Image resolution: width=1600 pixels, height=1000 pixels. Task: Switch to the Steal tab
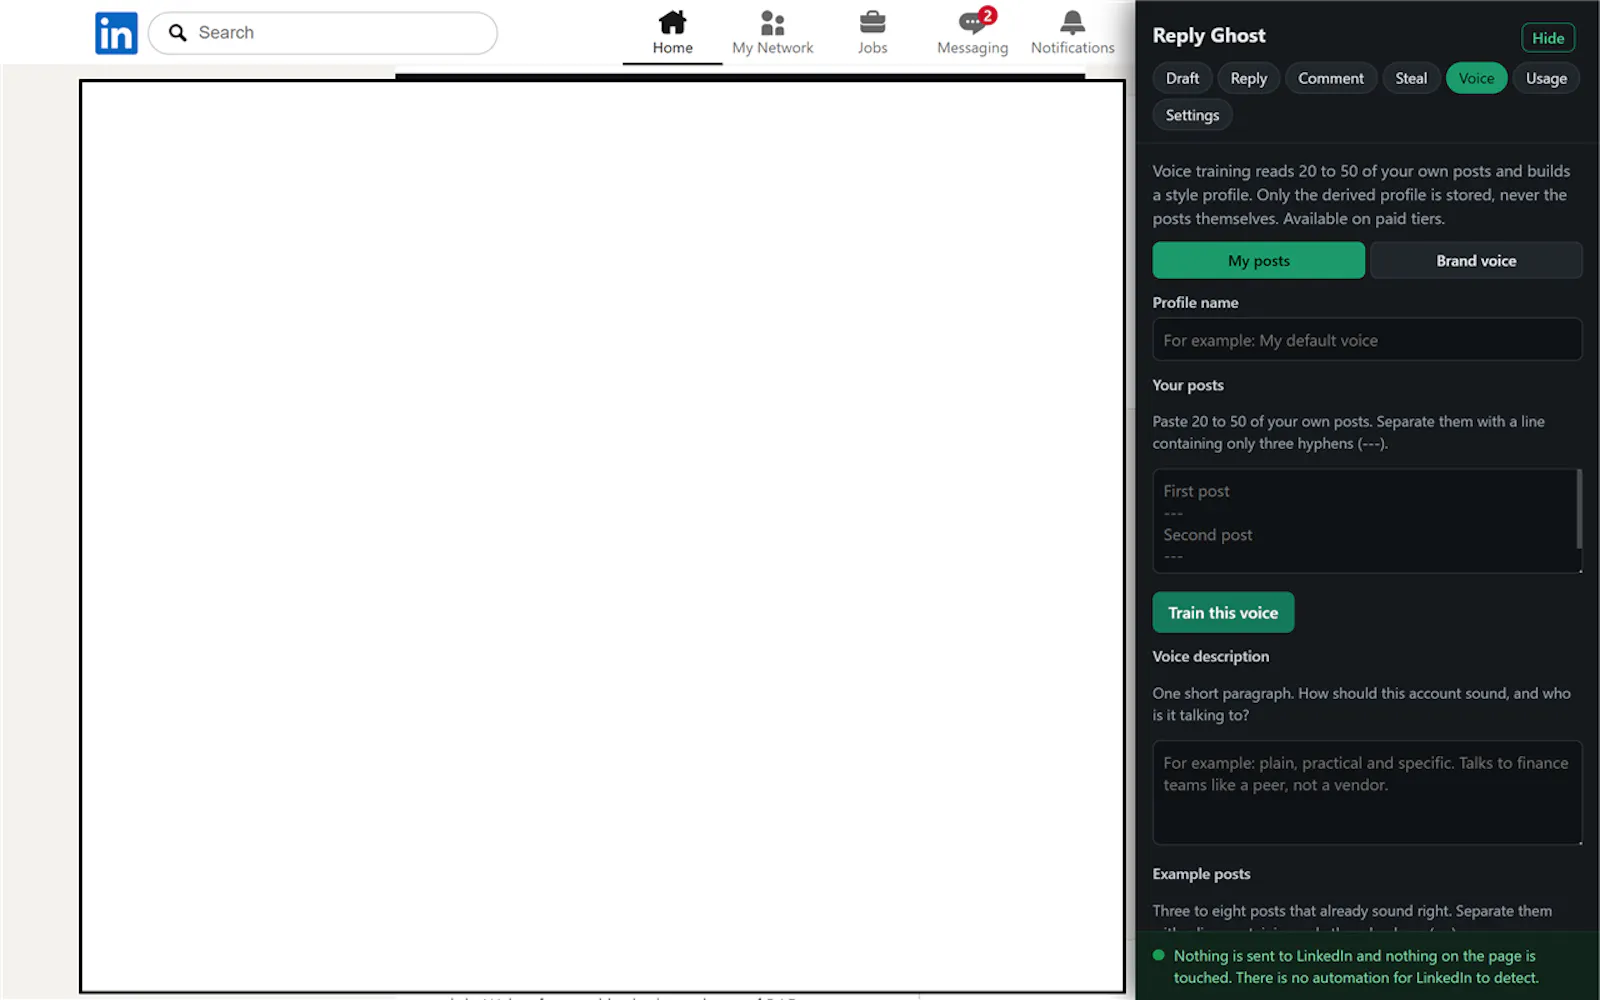pos(1411,78)
